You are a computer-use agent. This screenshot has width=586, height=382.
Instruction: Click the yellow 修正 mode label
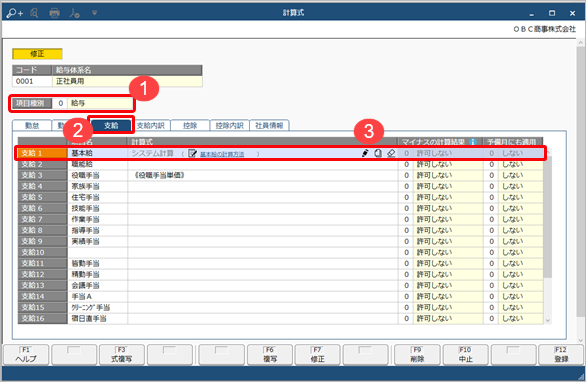point(37,54)
